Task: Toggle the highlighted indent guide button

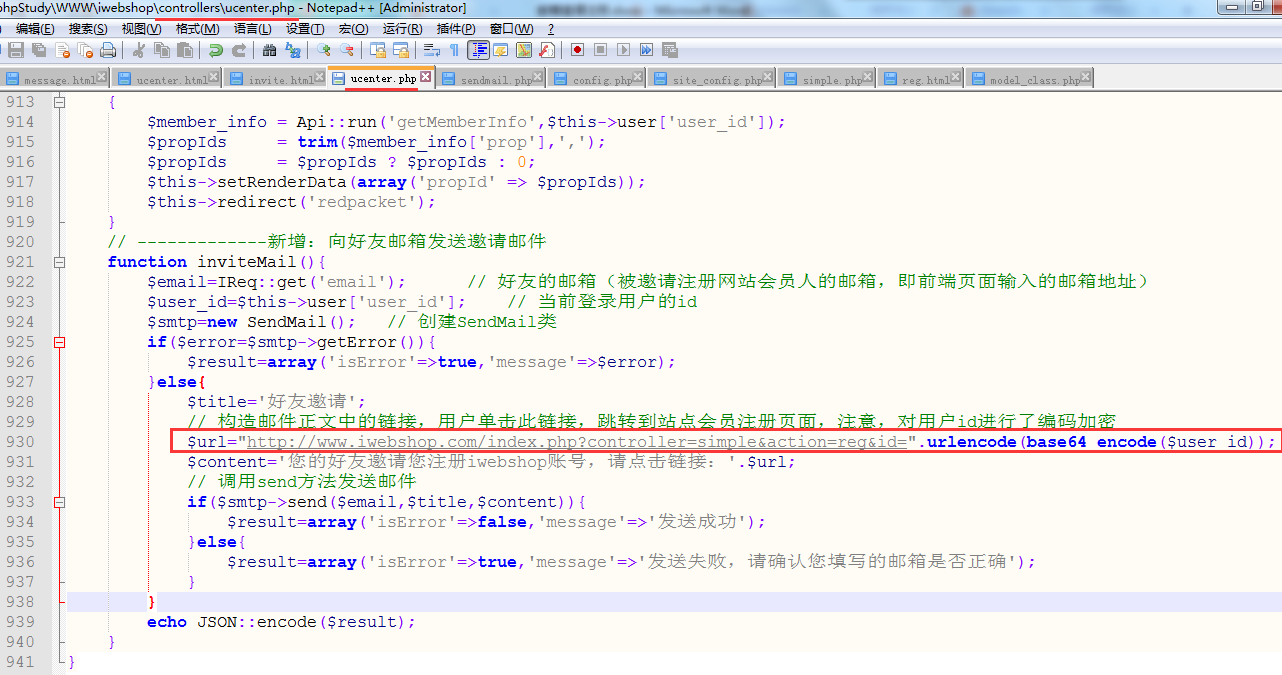Action: point(479,50)
